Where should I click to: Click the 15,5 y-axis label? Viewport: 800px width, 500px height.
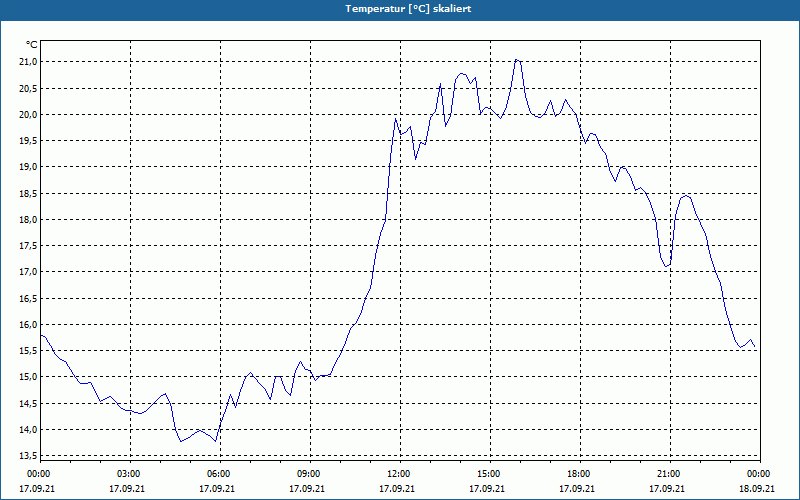tap(29, 351)
